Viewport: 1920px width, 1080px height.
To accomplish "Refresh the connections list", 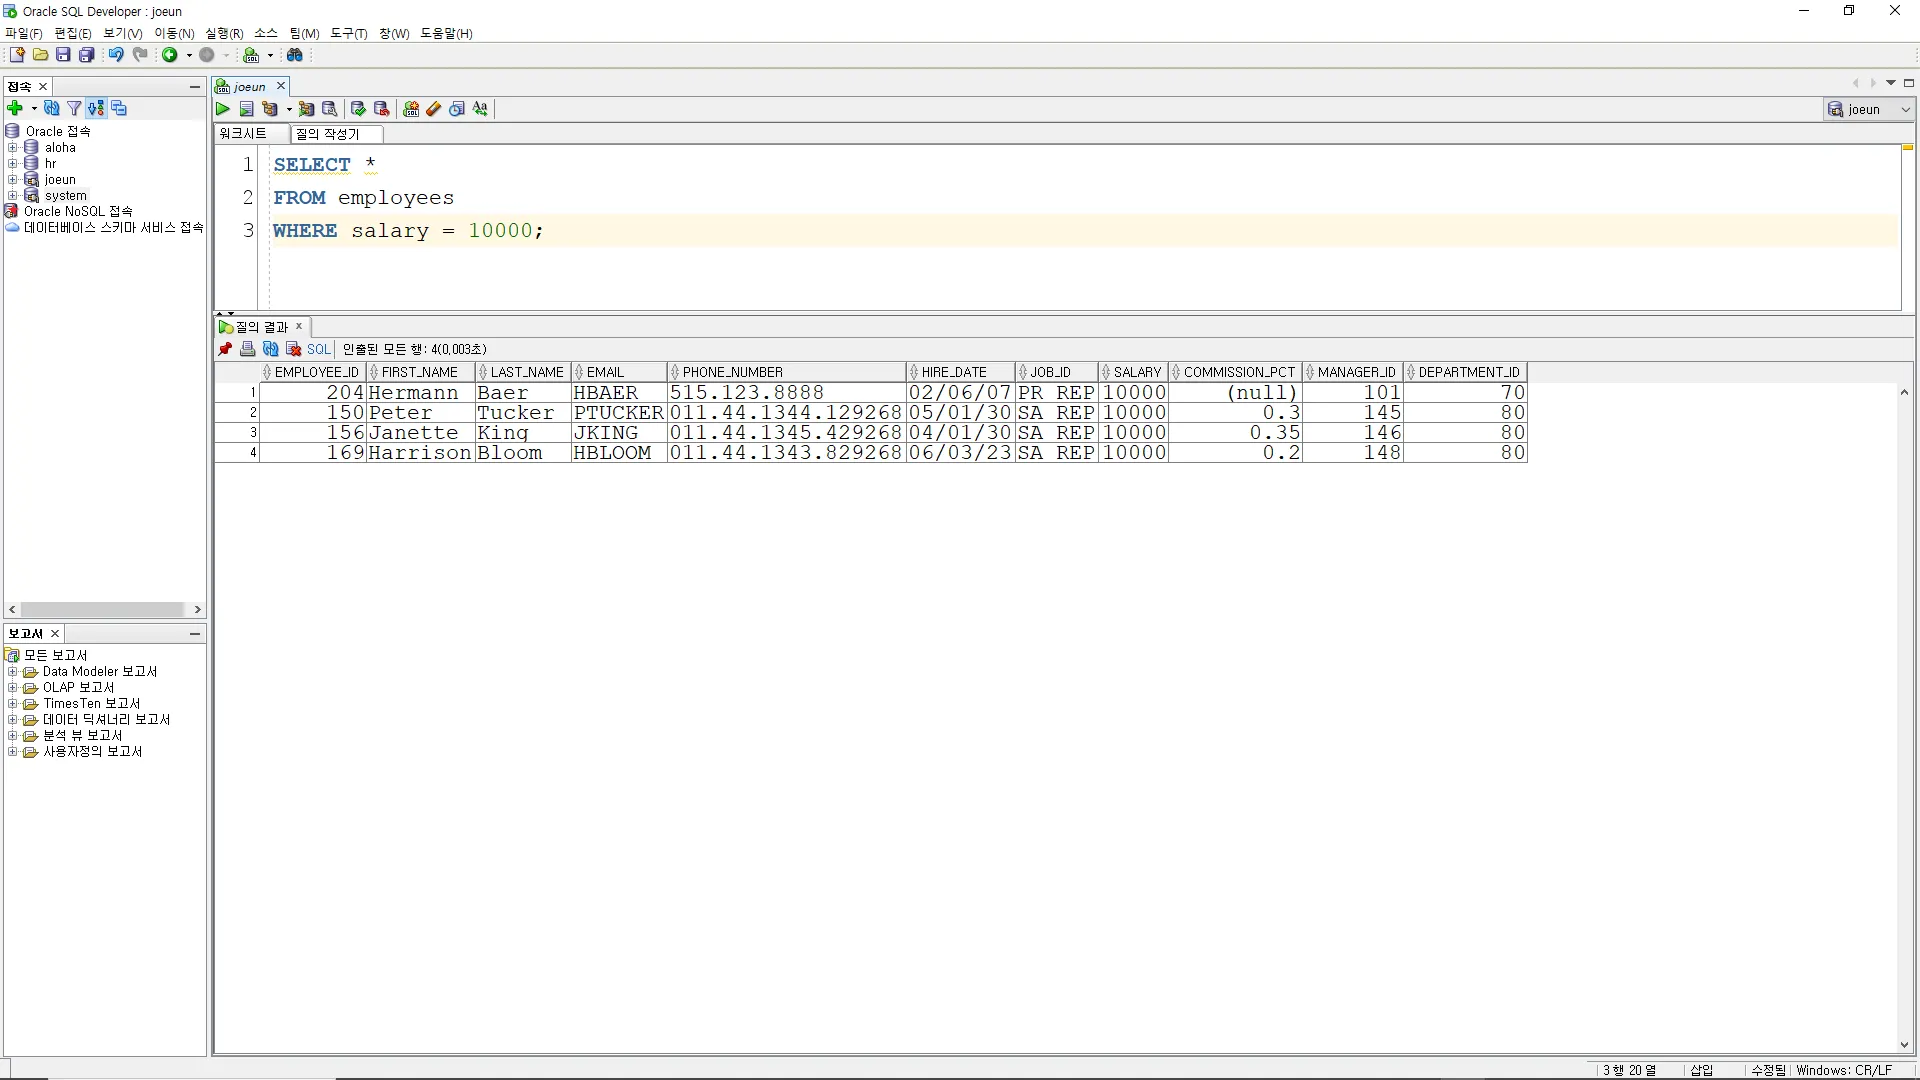I will (x=52, y=108).
